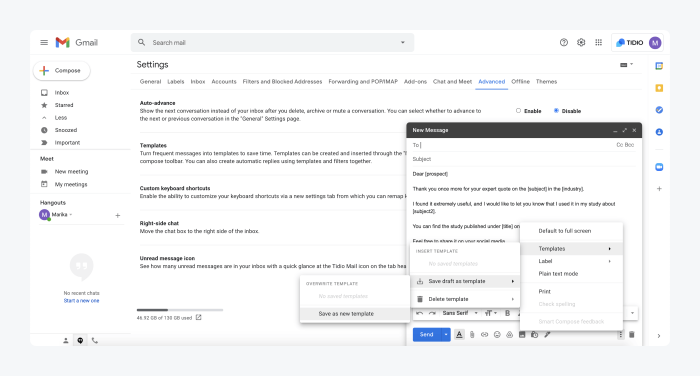
Task: Open the main menu hamburger icon
Action: (44, 42)
